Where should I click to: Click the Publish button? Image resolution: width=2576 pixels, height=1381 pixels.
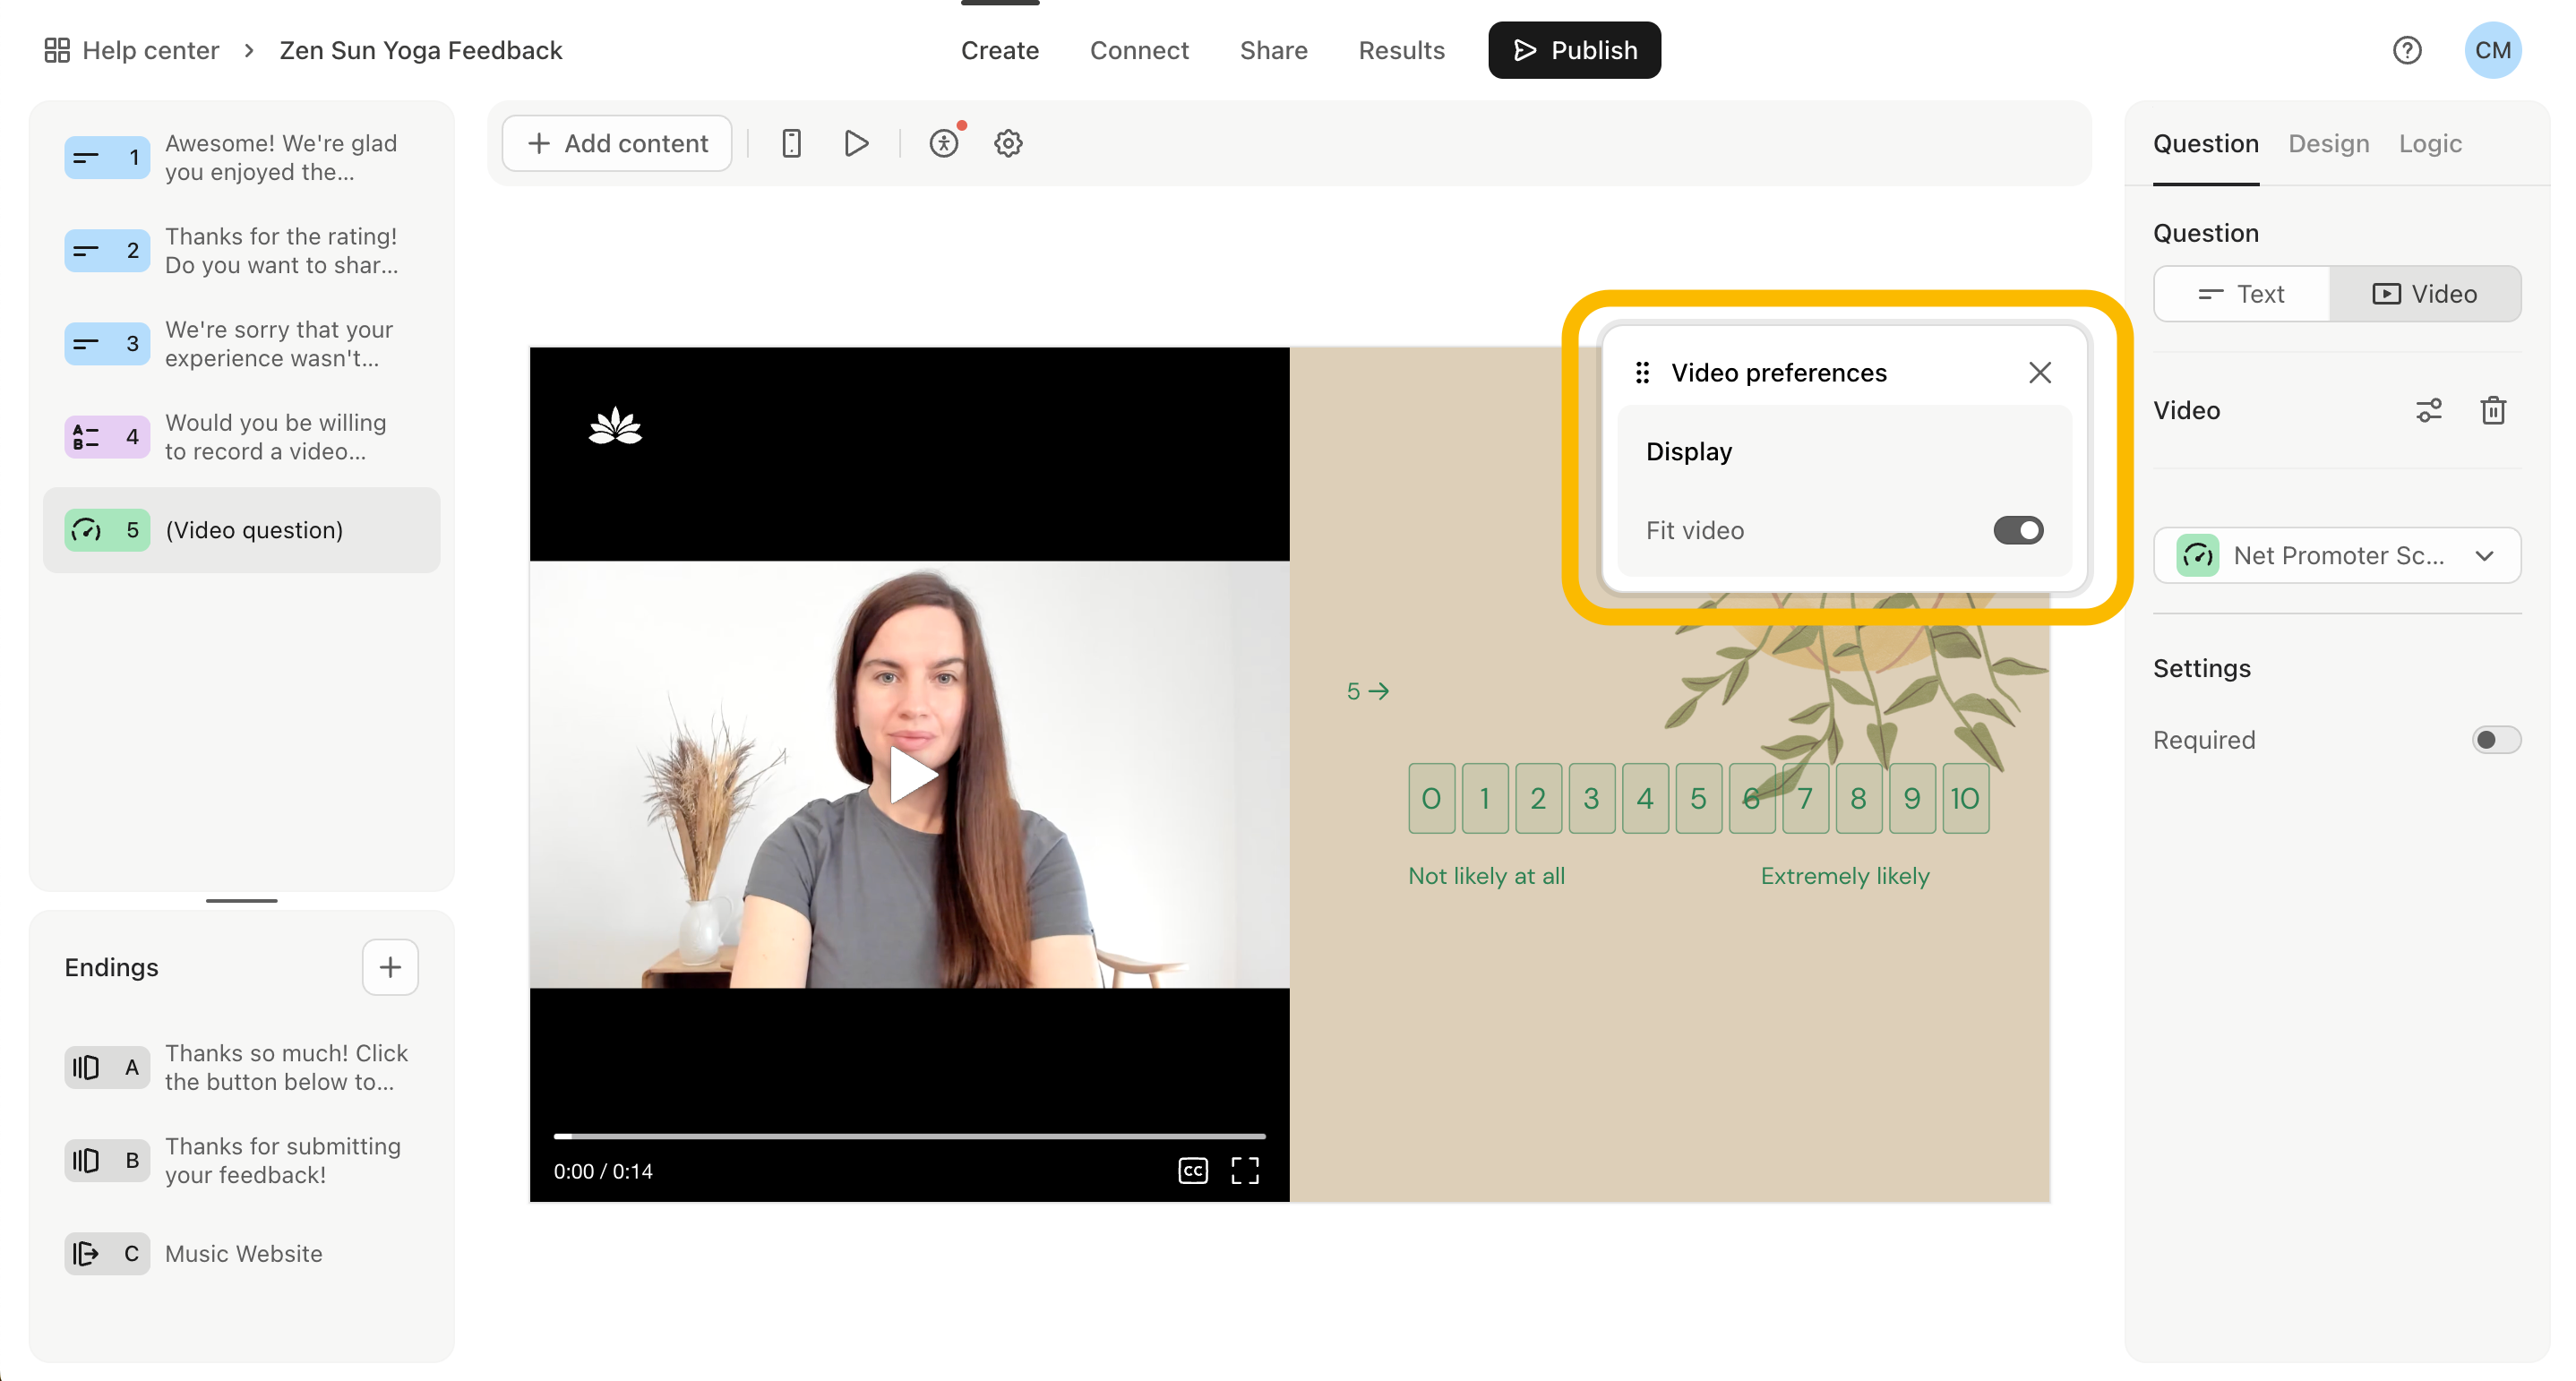click(1574, 50)
